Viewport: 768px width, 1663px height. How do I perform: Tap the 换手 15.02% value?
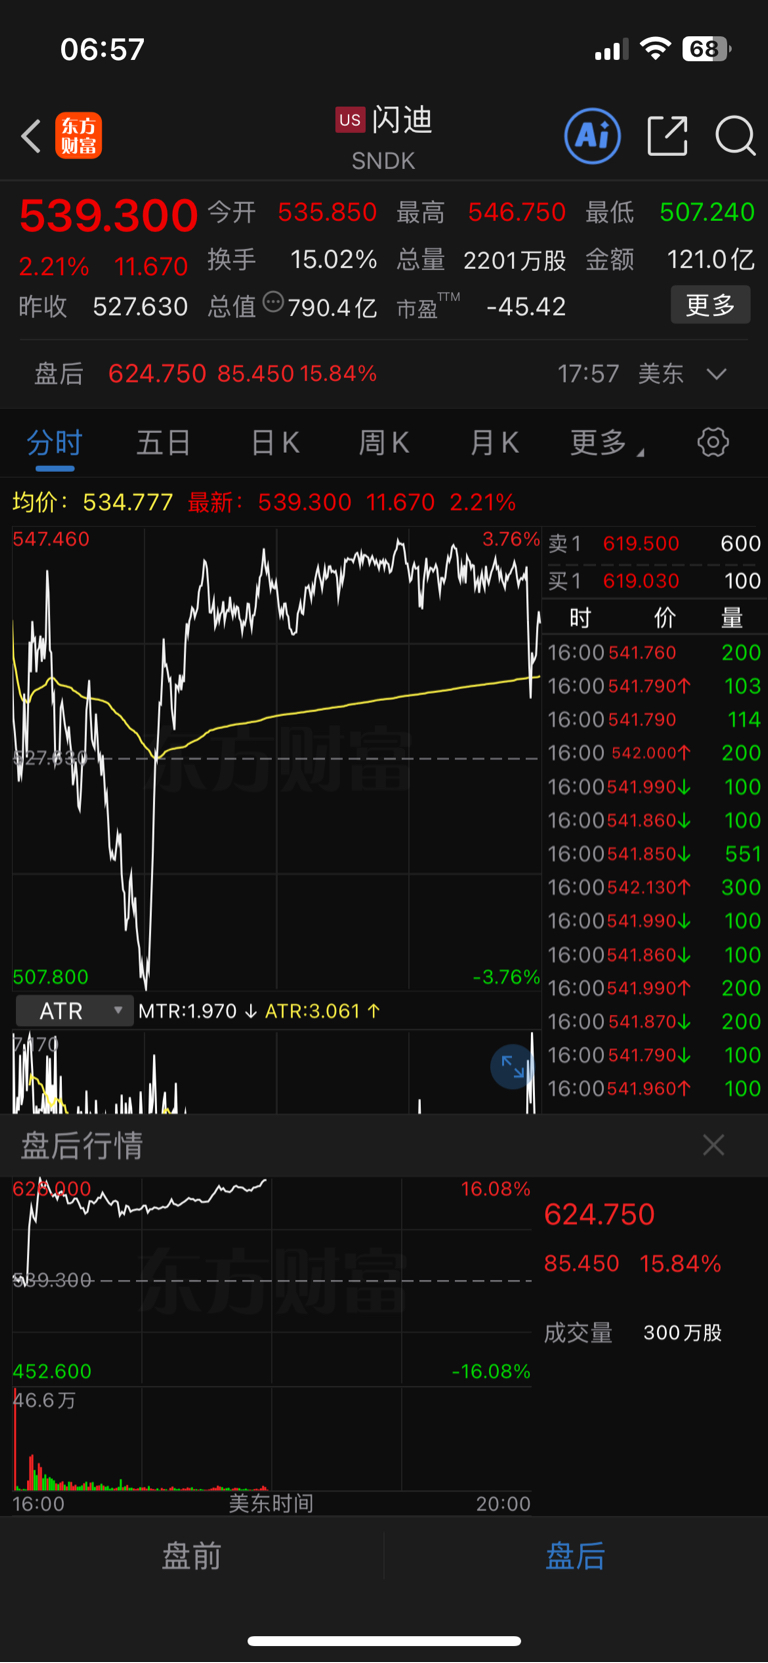[333, 260]
